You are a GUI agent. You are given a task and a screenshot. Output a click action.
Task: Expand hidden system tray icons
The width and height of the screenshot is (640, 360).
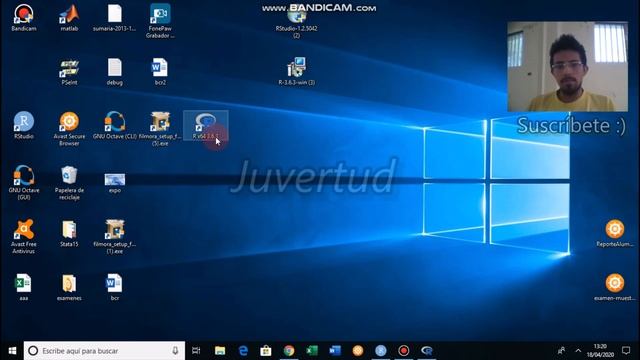(x=578, y=351)
